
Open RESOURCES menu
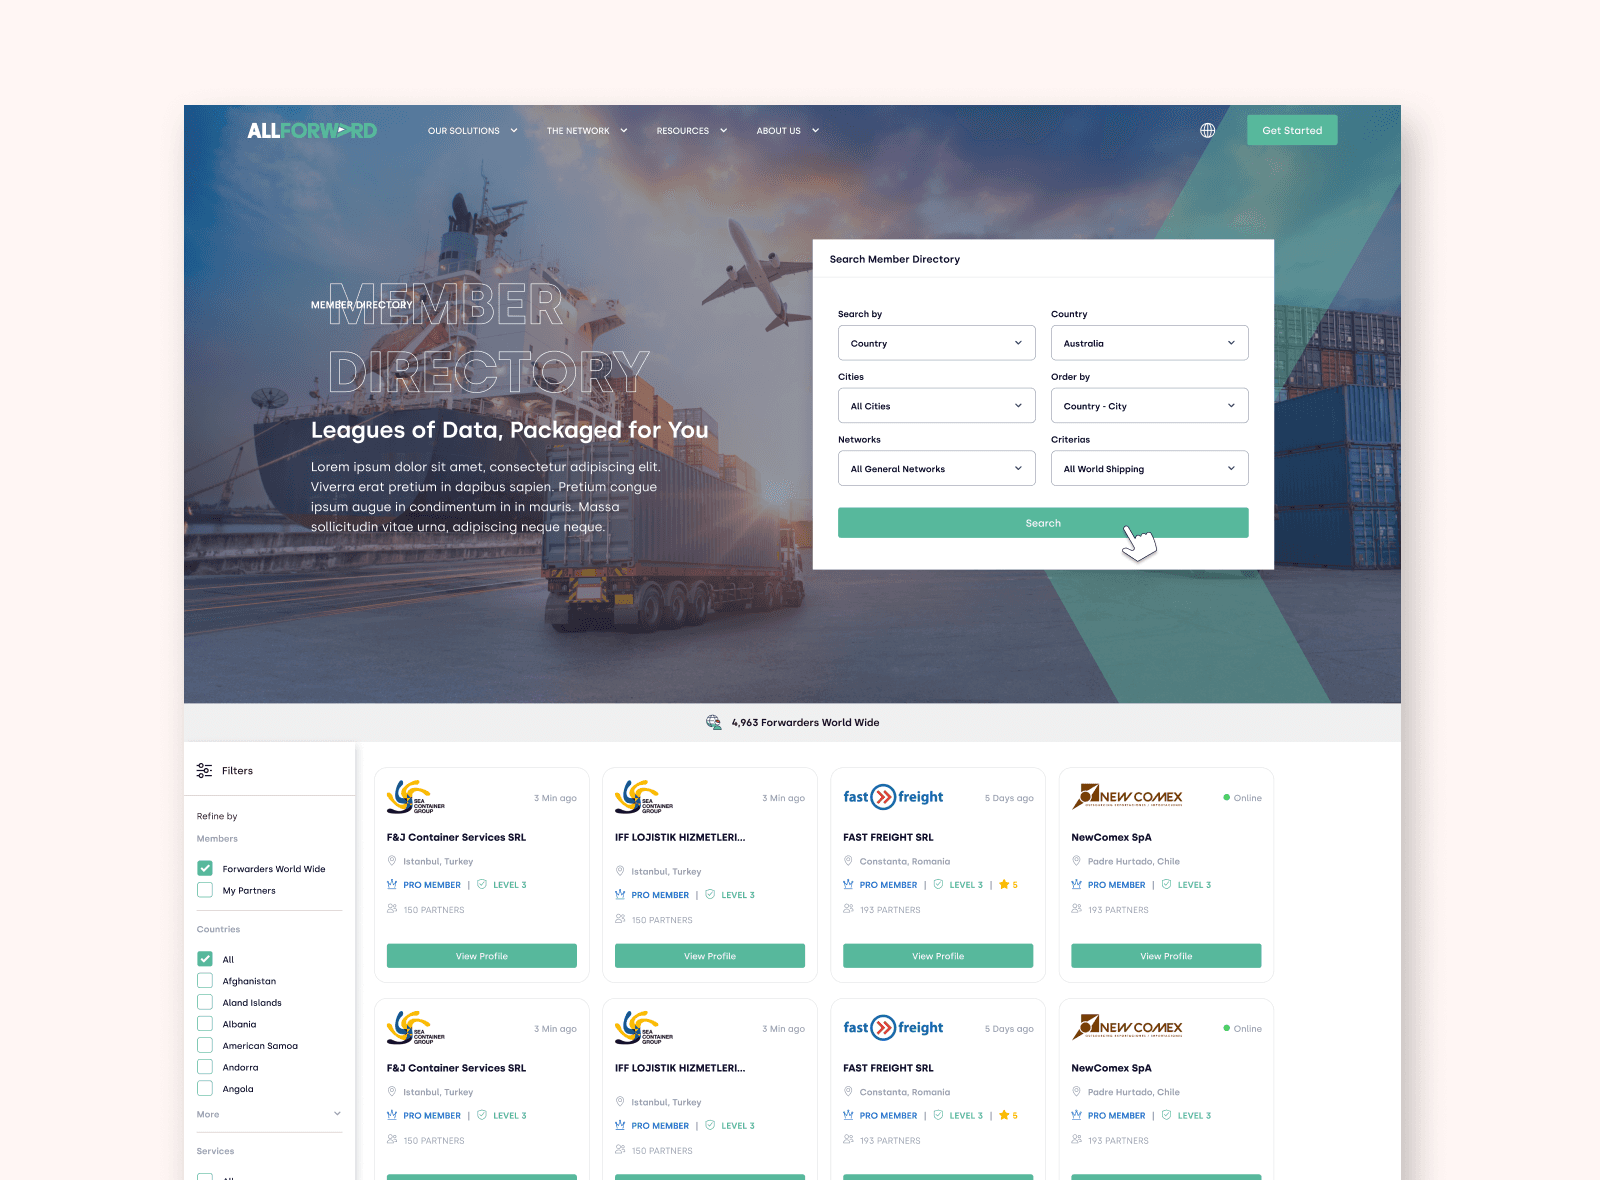(692, 131)
